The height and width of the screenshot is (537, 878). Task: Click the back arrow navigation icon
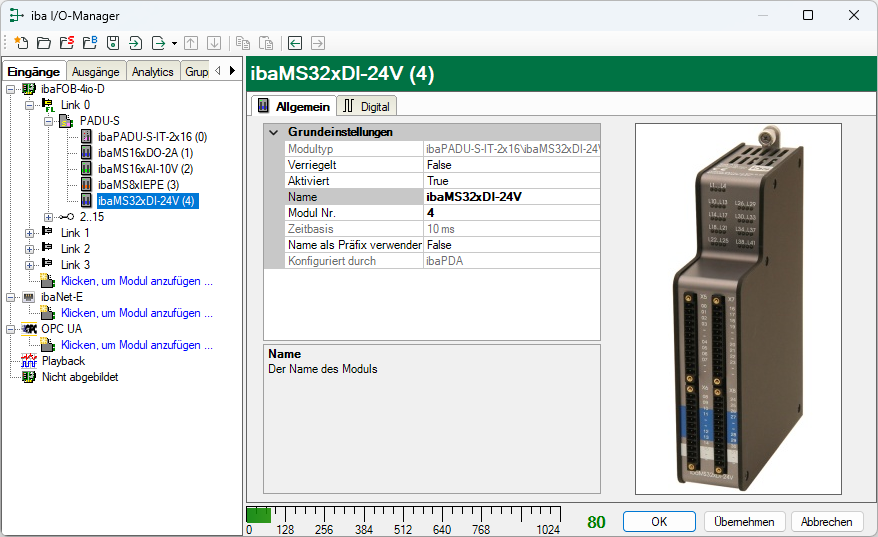coord(295,43)
